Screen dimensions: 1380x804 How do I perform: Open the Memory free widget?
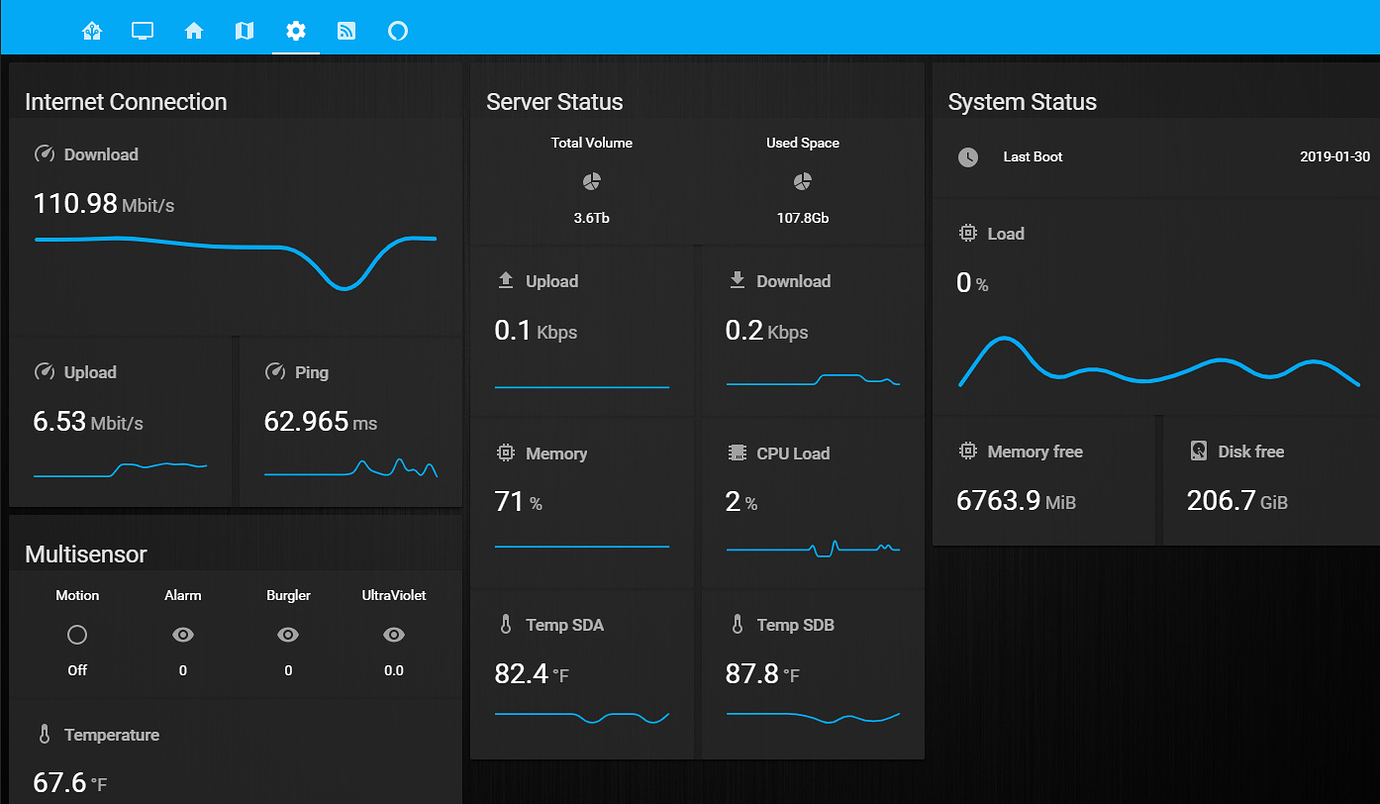[x=1043, y=480]
